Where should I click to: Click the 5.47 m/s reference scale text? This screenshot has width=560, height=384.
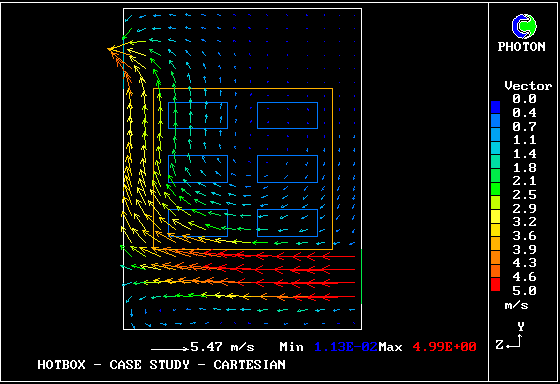(222, 347)
